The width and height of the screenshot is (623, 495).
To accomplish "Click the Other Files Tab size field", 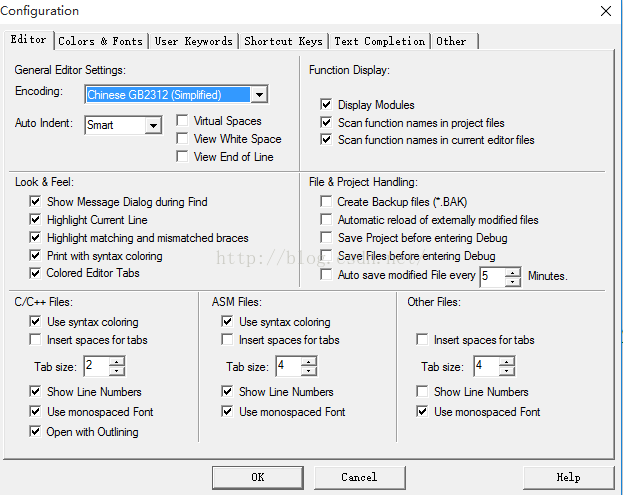I will pyautogui.click(x=486, y=366).
